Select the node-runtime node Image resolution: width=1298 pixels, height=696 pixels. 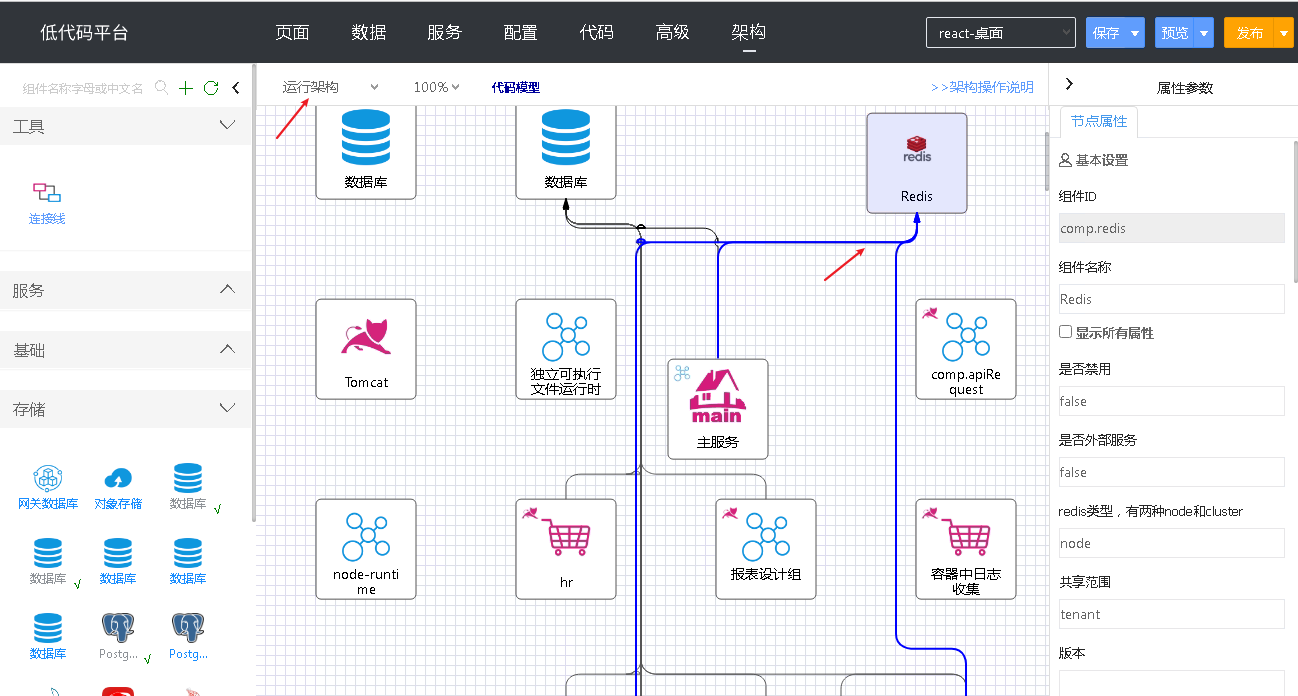pyautogui.click(x=366, y=549)
